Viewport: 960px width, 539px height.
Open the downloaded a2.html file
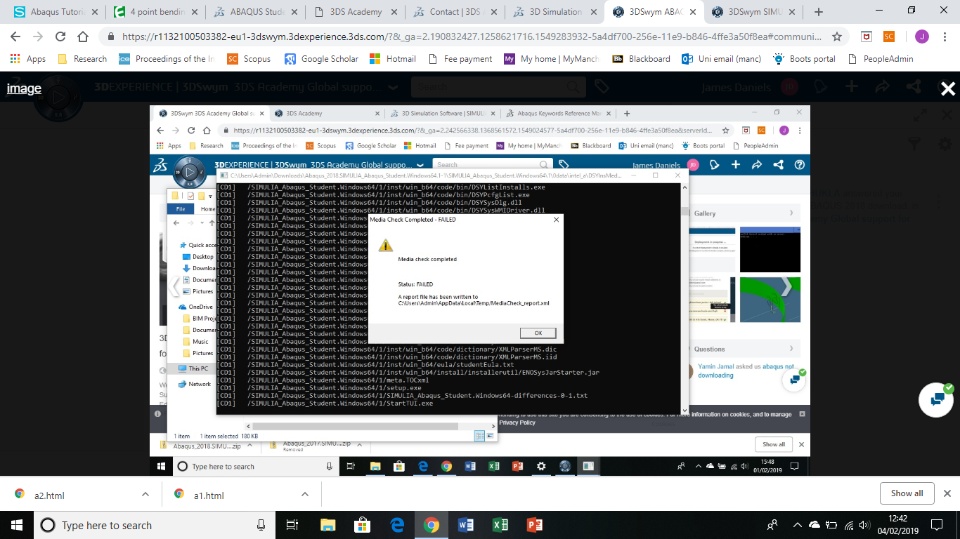[49, 495]
